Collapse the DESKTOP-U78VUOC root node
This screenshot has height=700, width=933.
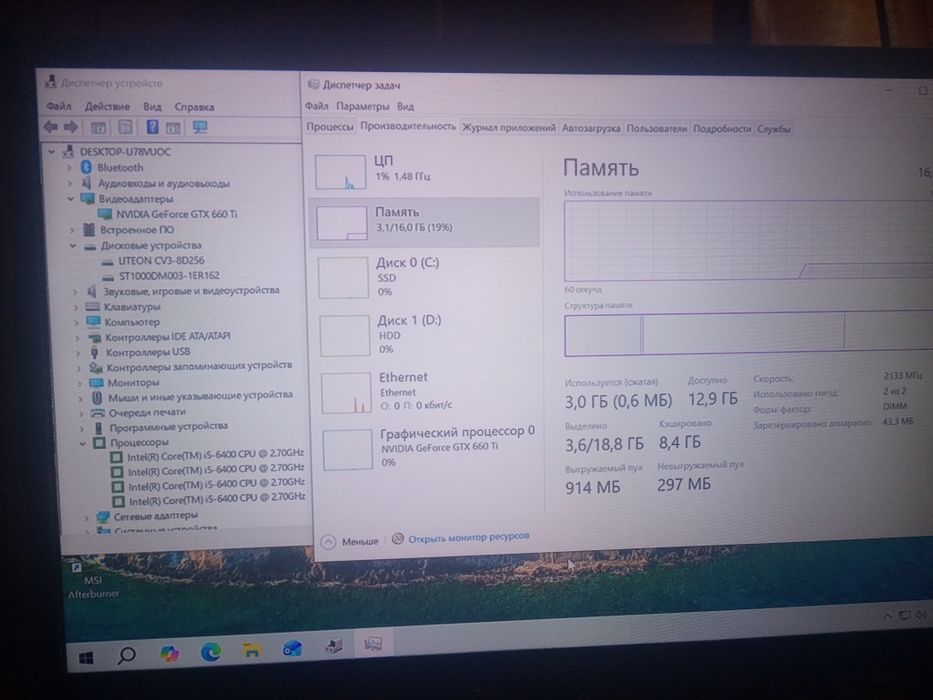coord(52,152)
